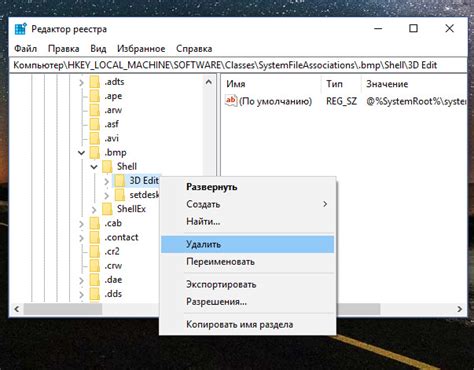Click the folder icon of .asf
This screenshot has height=370, width=474.
(x=95, y=124)
